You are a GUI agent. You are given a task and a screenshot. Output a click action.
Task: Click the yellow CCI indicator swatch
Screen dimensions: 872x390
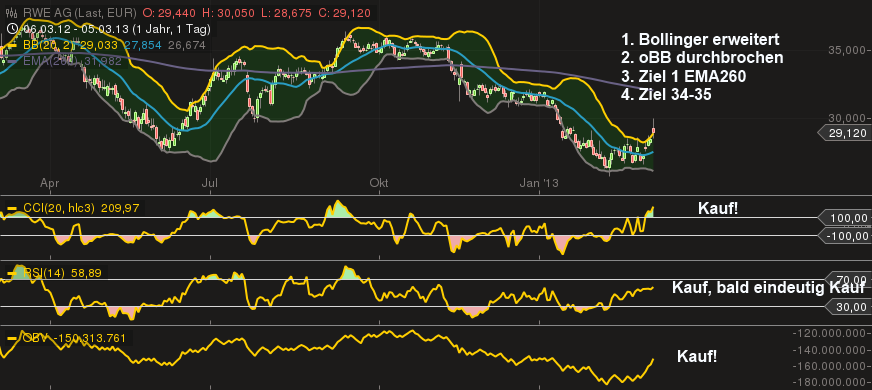12,209
